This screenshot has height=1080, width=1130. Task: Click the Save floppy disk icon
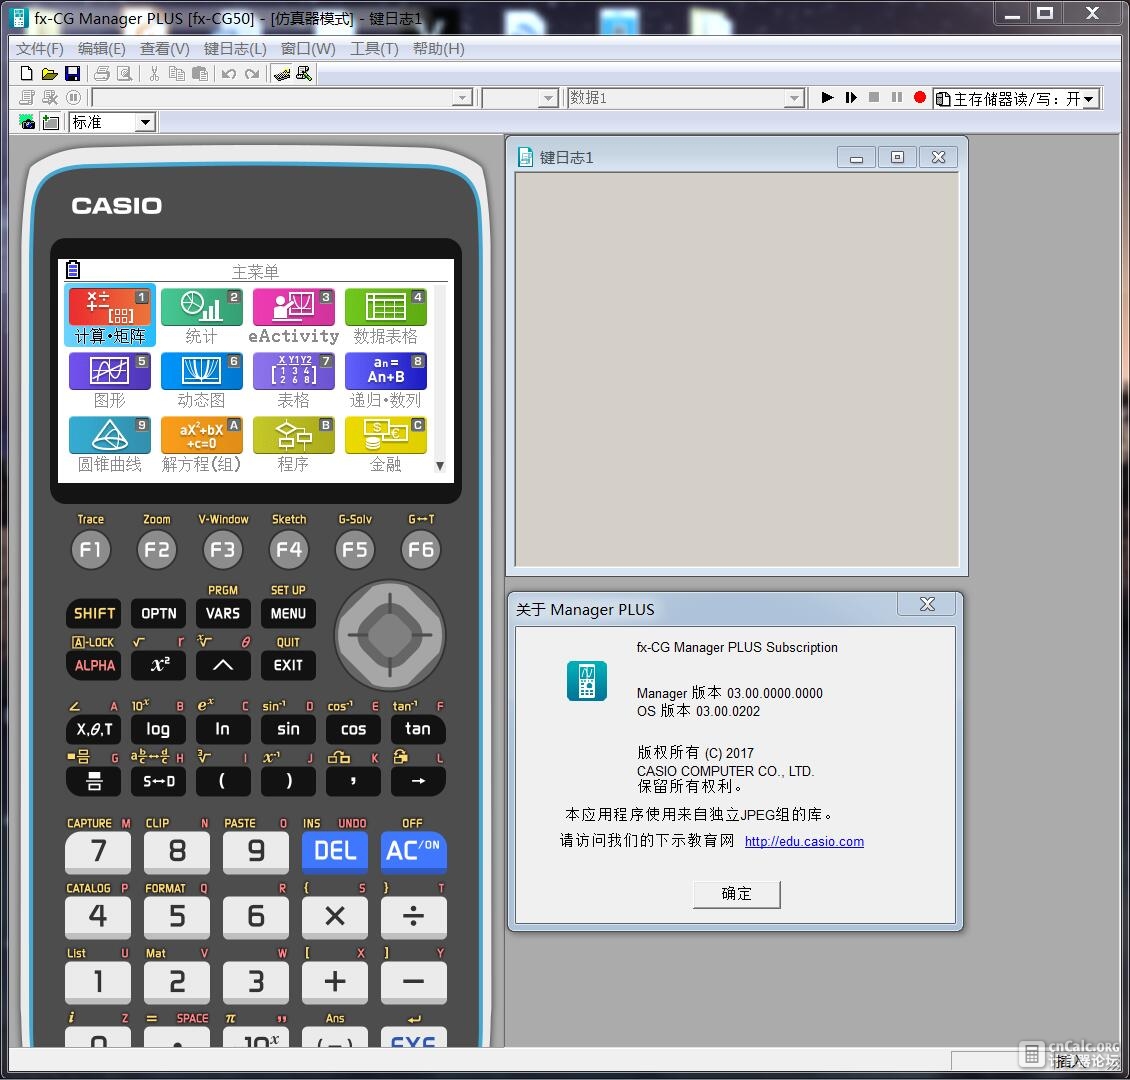(x=72, y=73)
